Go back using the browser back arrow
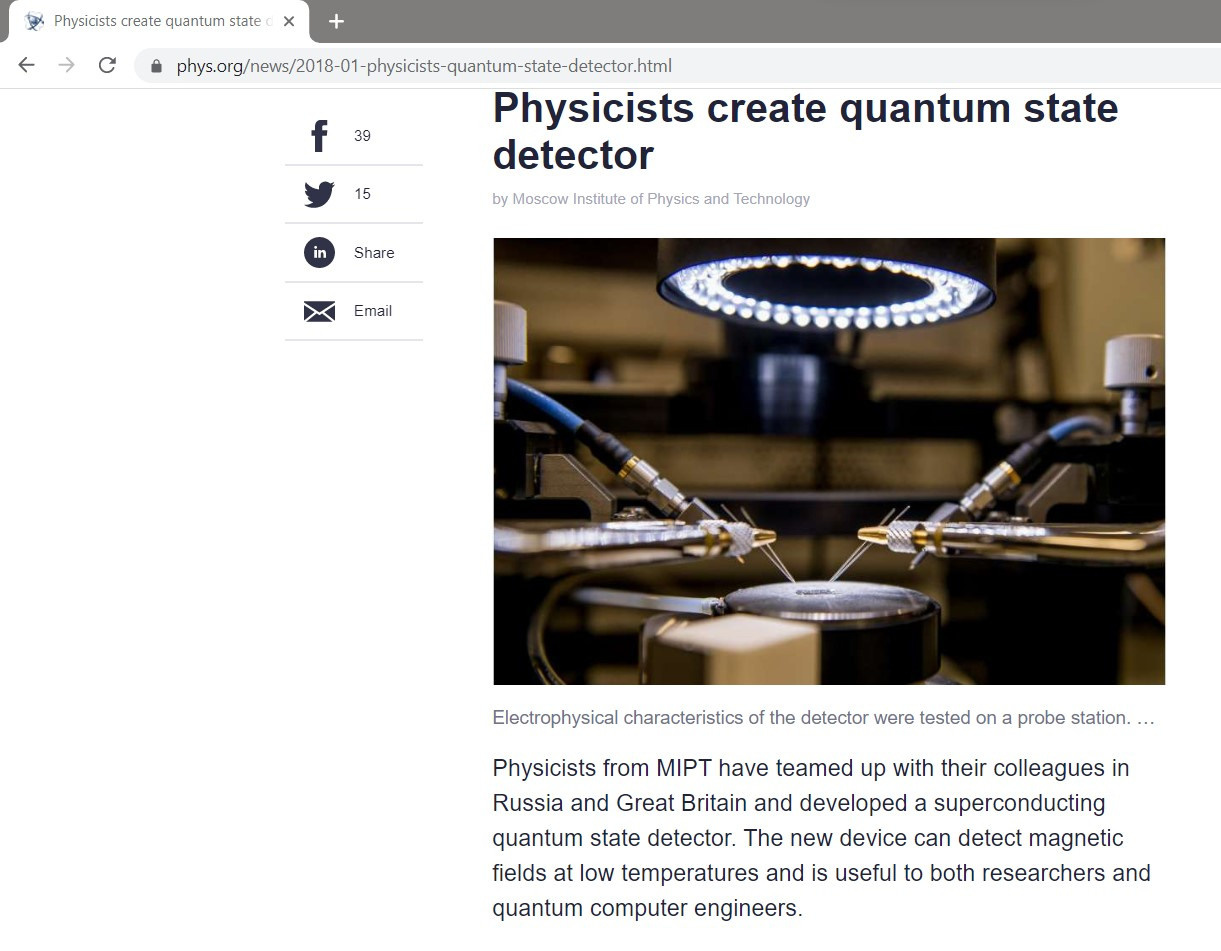Image resolution: width=1221 pixels, height=951 pixels. 27,66
